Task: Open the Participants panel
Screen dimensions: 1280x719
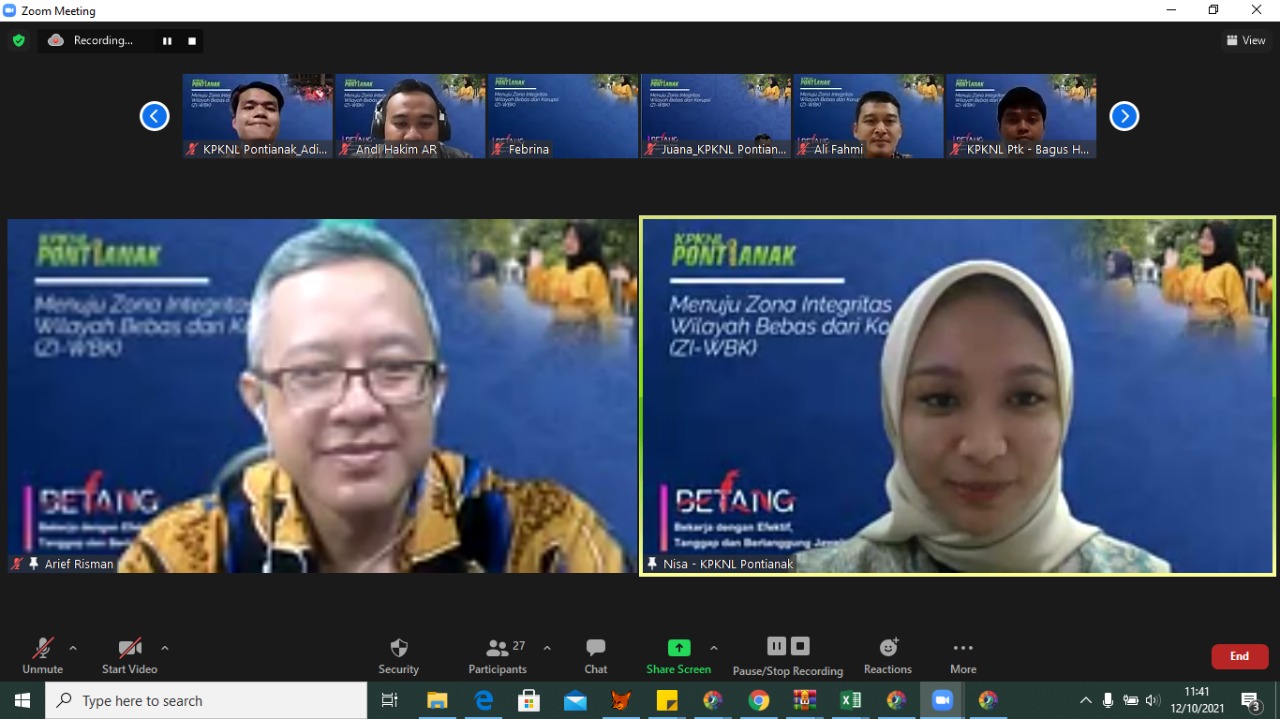Action: 498,656
